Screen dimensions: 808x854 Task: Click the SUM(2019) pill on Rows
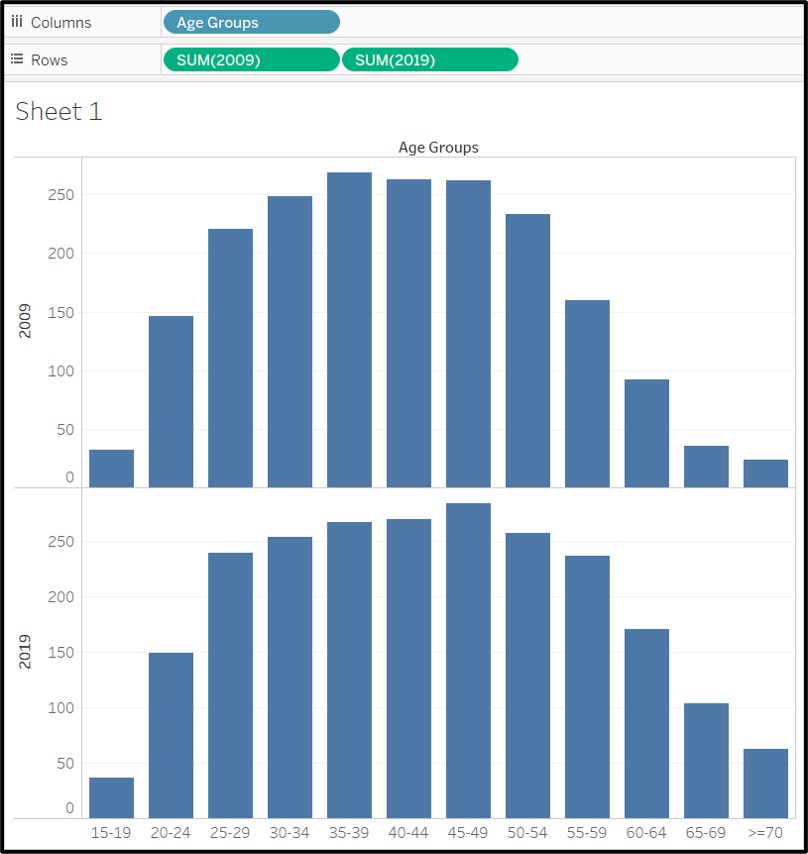(429, 60)
